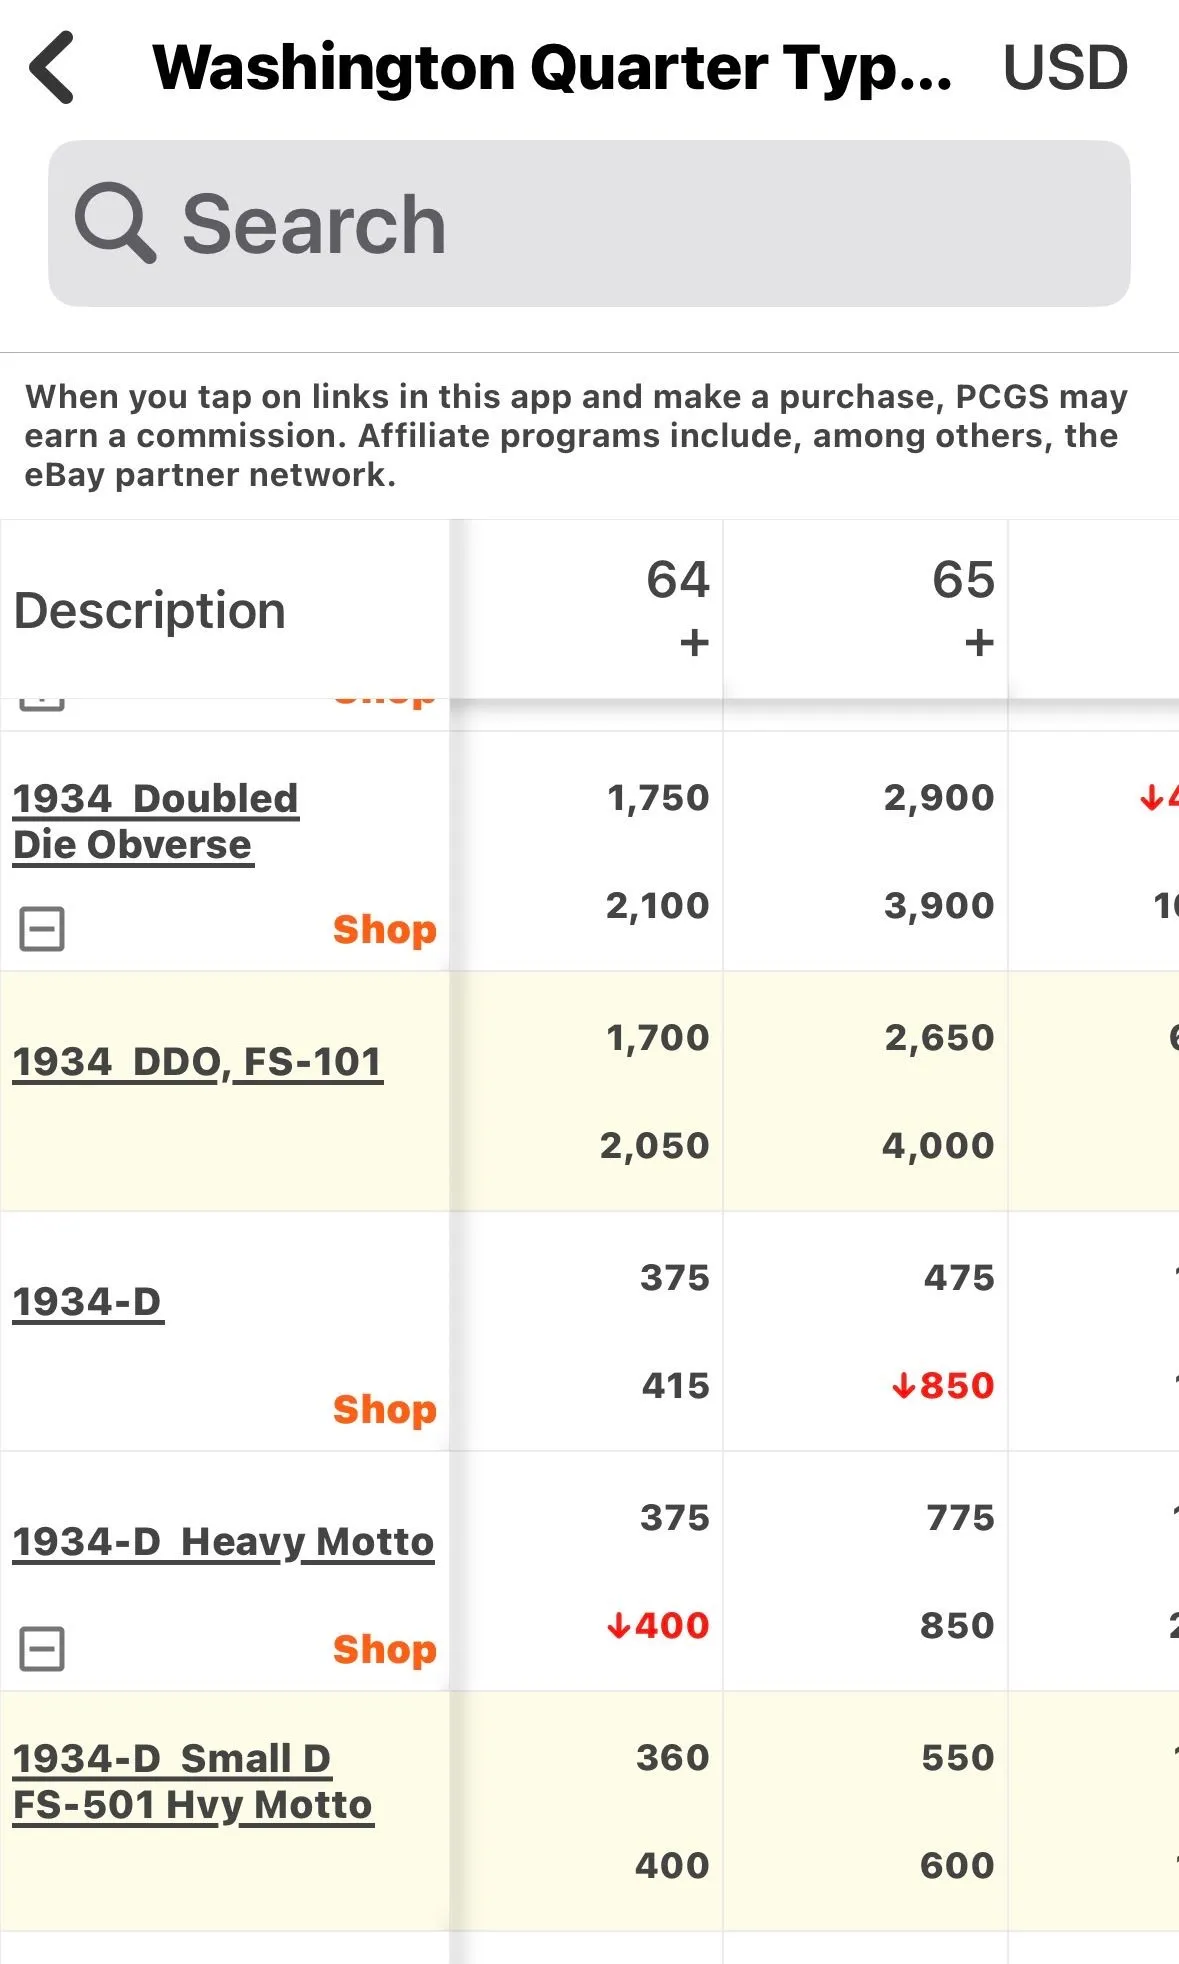
Task: Shop for 1934-D quarters
Action: pyautogui.click(x=385, y=1409)
